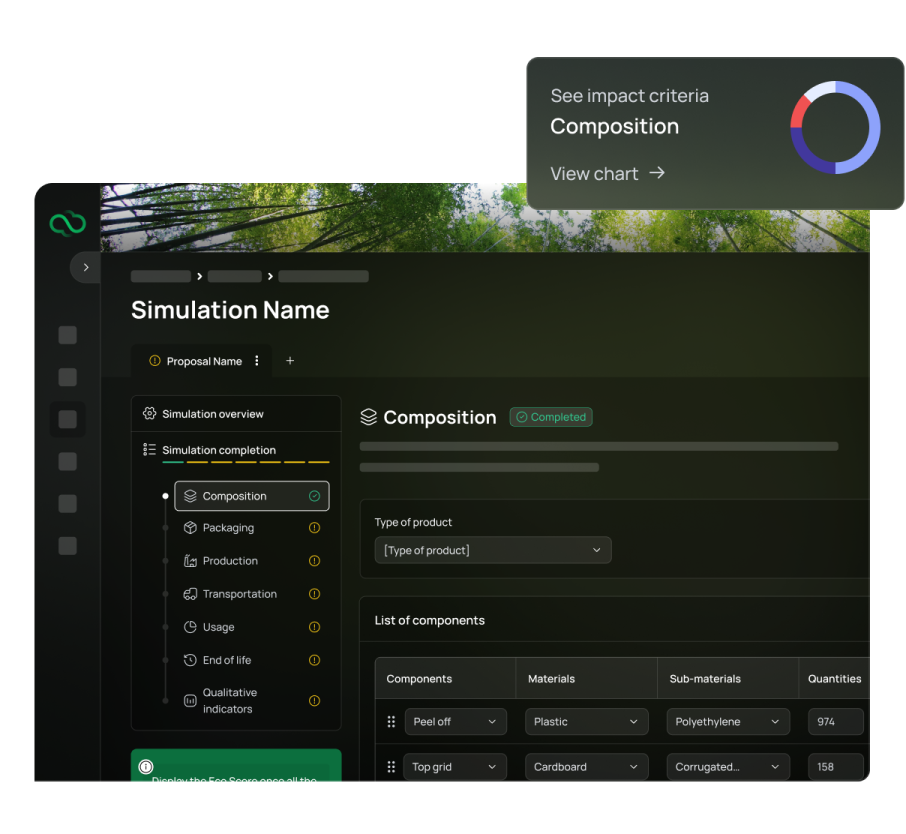Select the Proposal Name tab
The width and height of the screenshot is (906, 834).
pyautogui.click(x=203, y=361)
